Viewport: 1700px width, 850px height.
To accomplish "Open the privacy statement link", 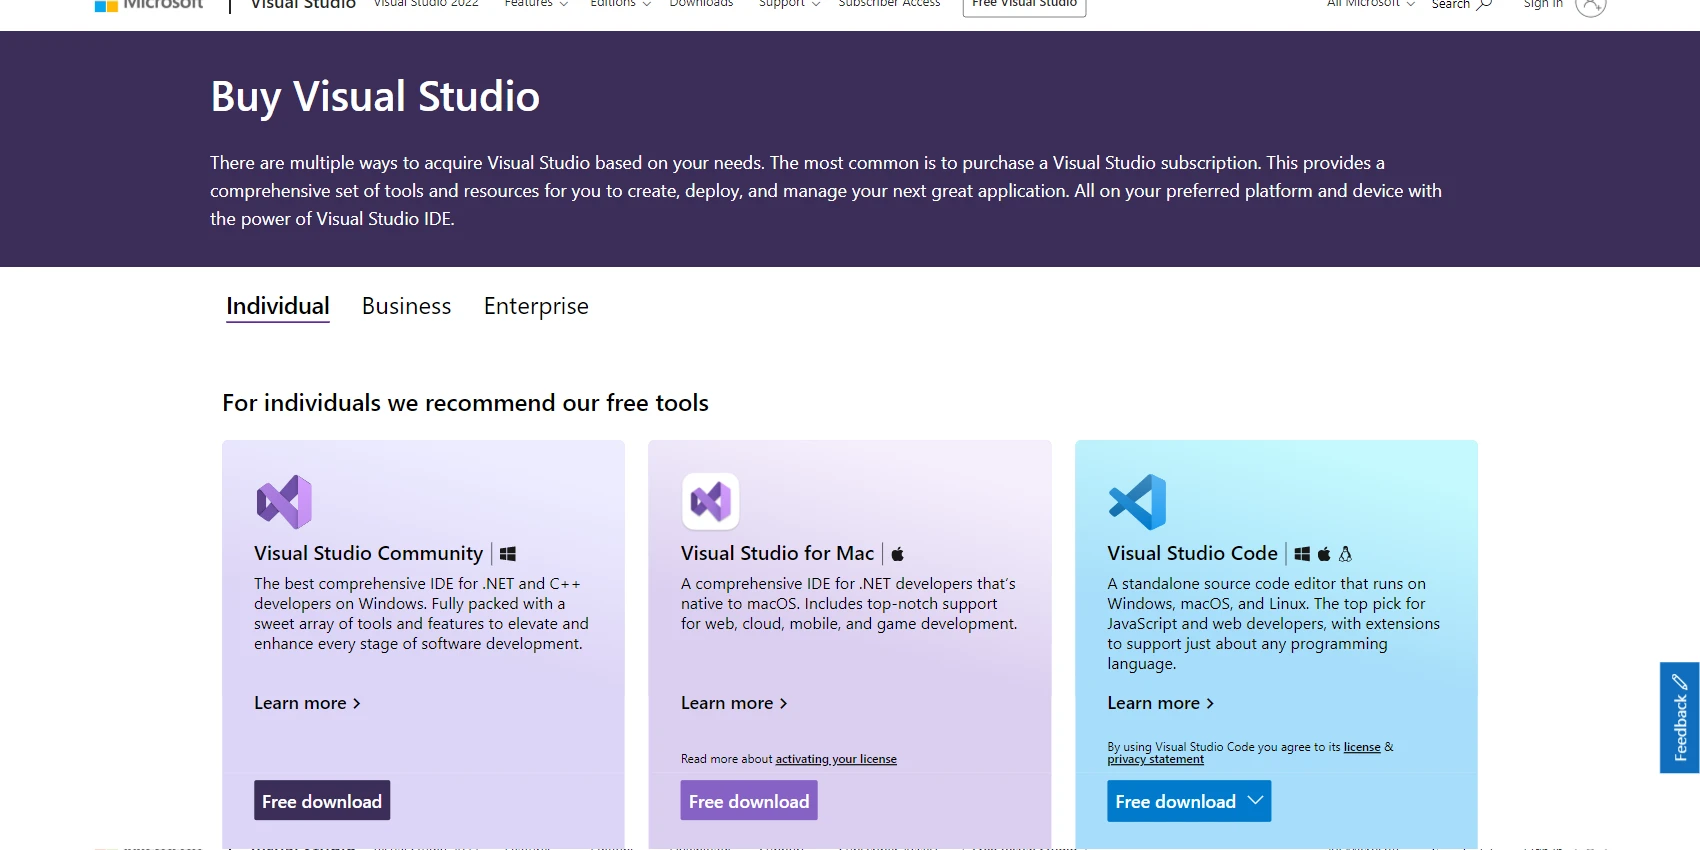I will (x=1155, y=759).
